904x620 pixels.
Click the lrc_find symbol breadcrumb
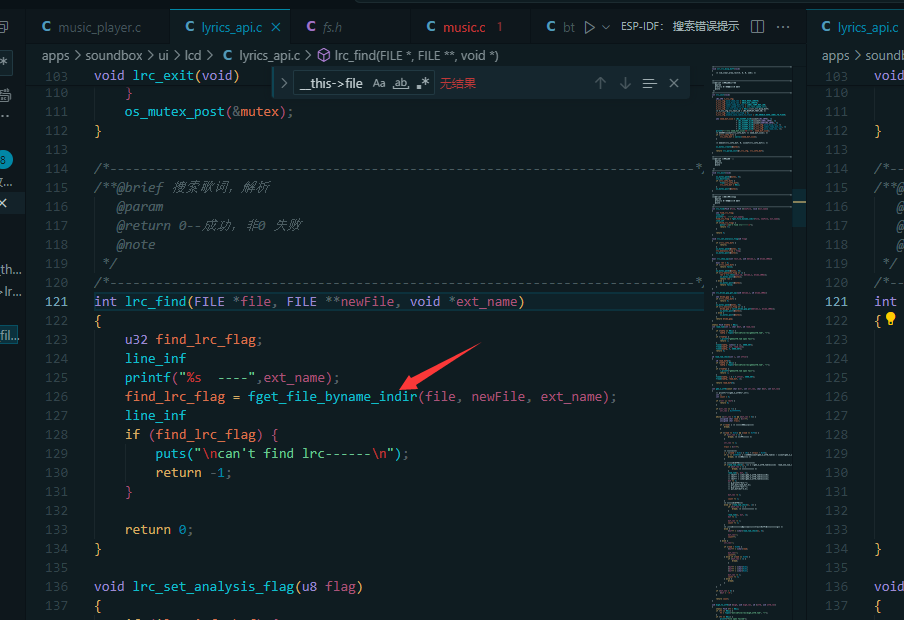pos(408,55)
